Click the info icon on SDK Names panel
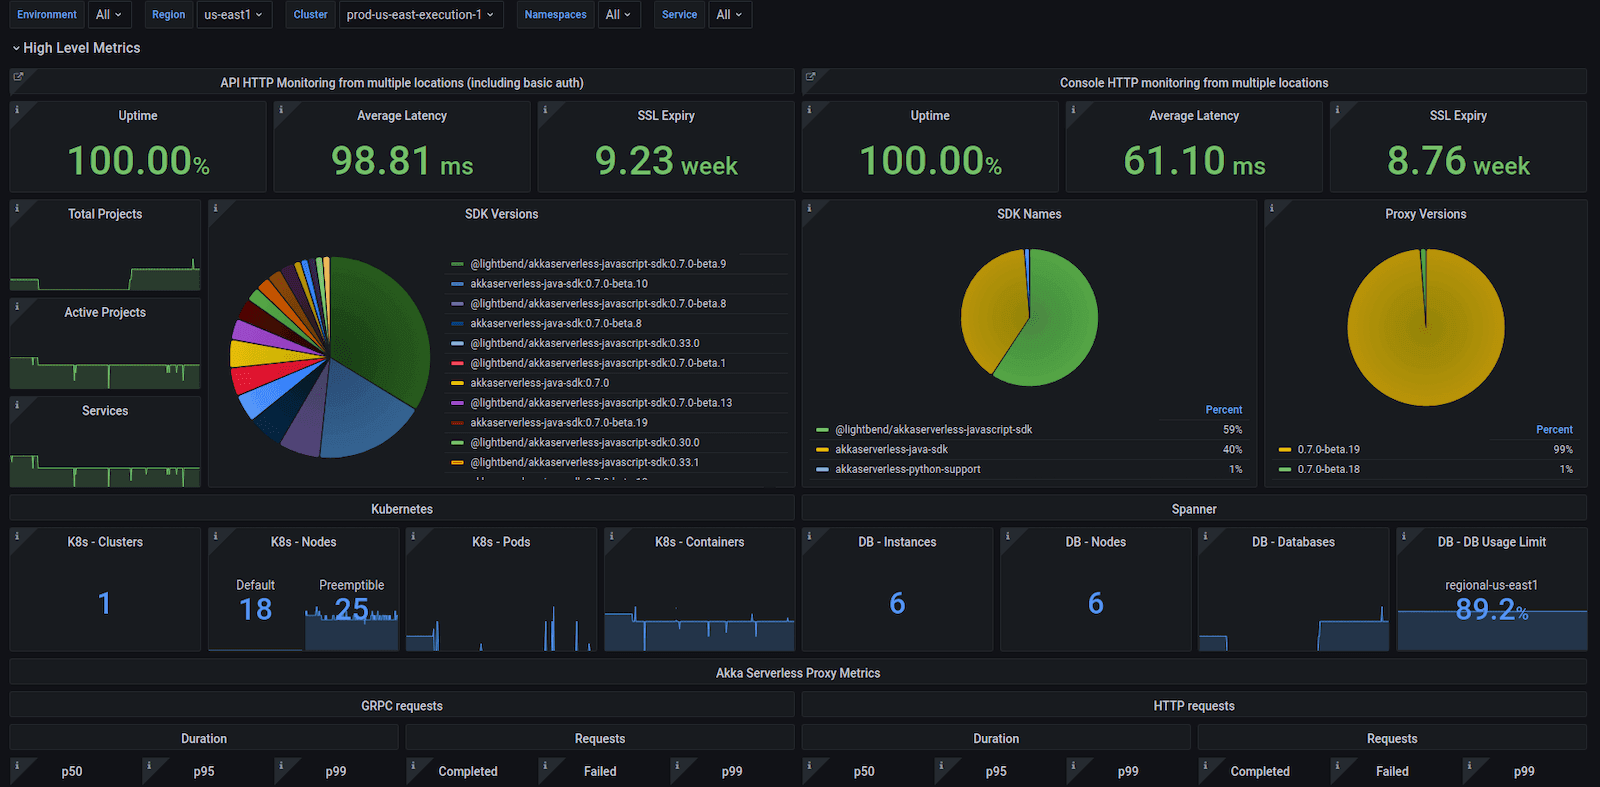This screenshot has height=787, width=1600. tap(809, 208)
